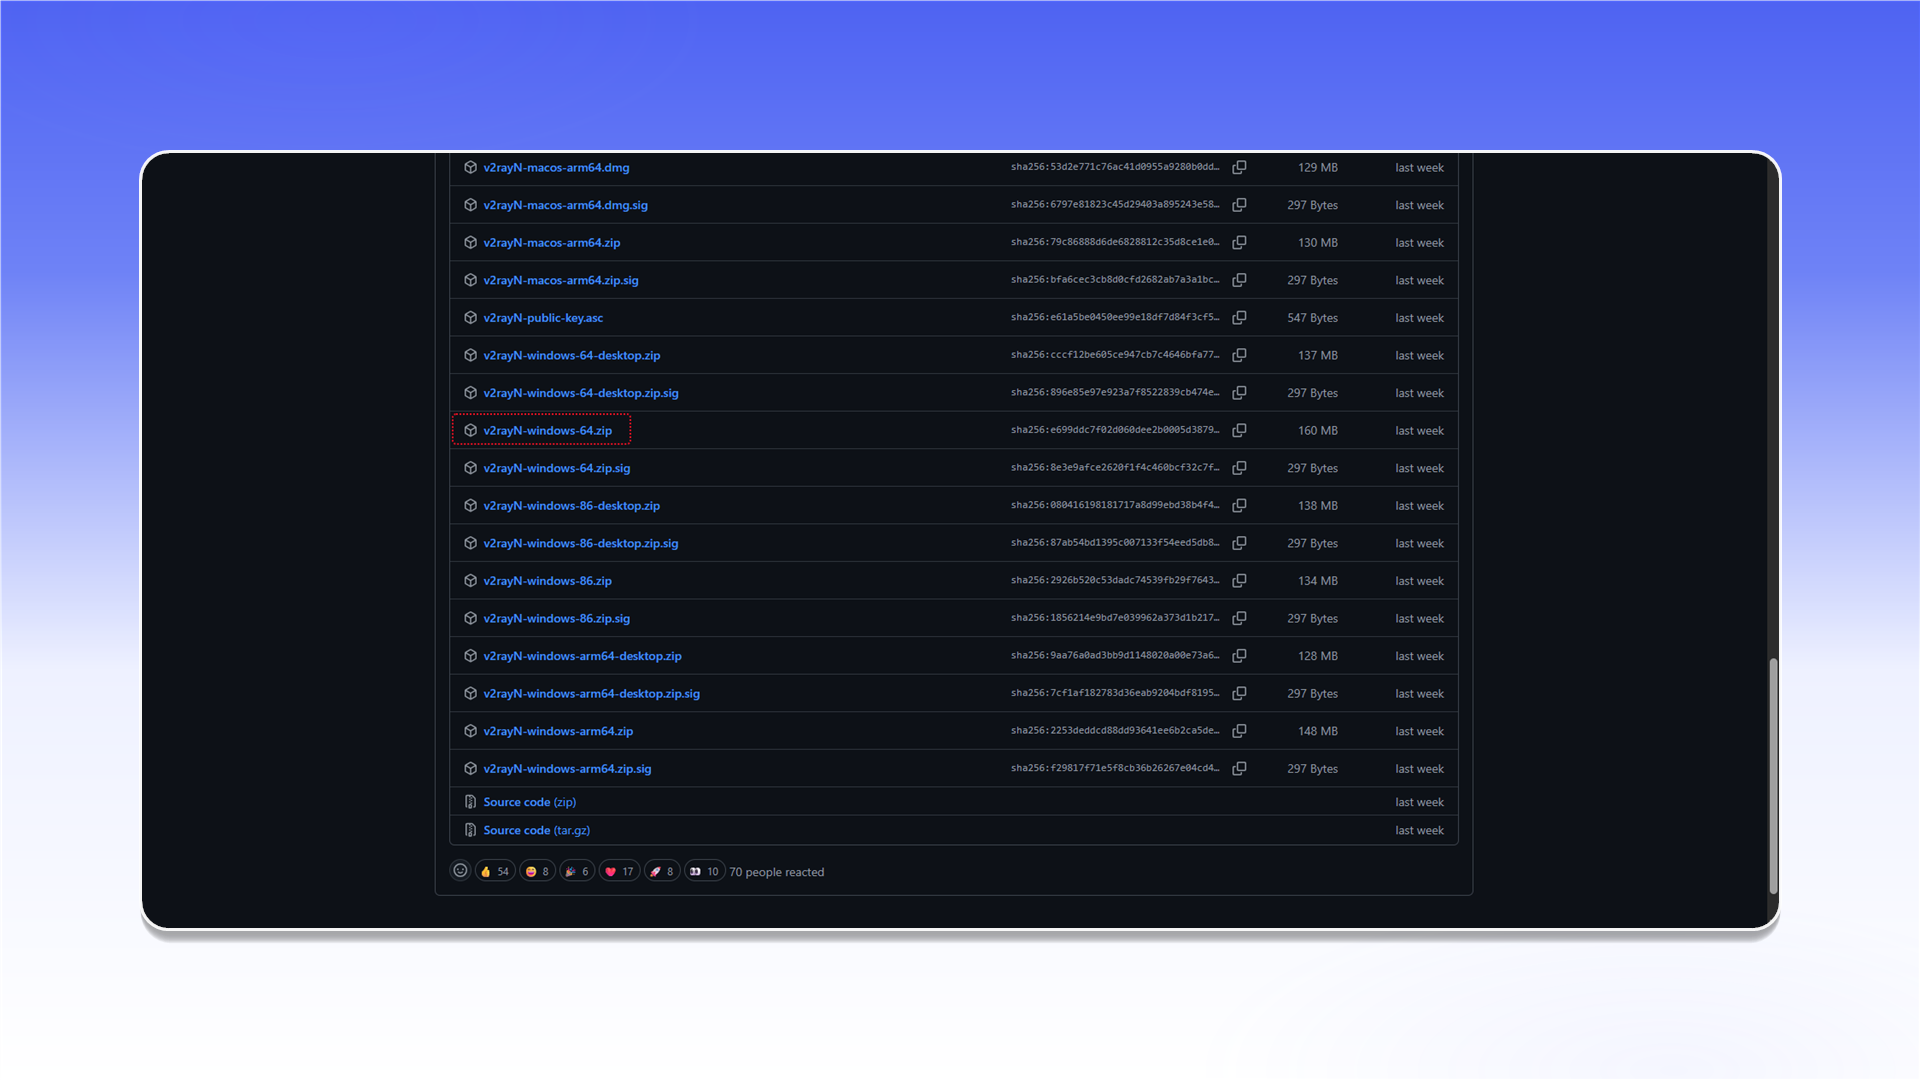This screenshot has width=1920, height=1080.
Task: Click the sha256 hash text of v2rayN-windows-86.zip
Action: [x=1114, y=581]
